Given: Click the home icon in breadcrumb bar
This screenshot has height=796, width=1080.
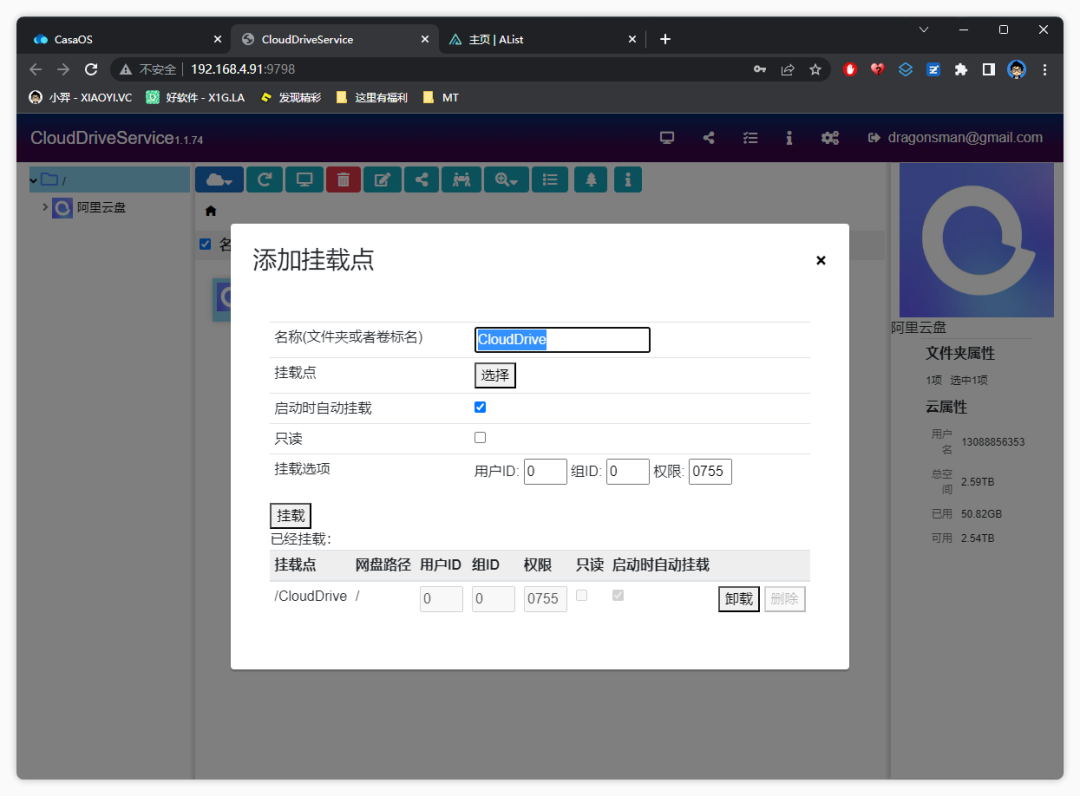Looking at the screenshot, I should [211, 211].
